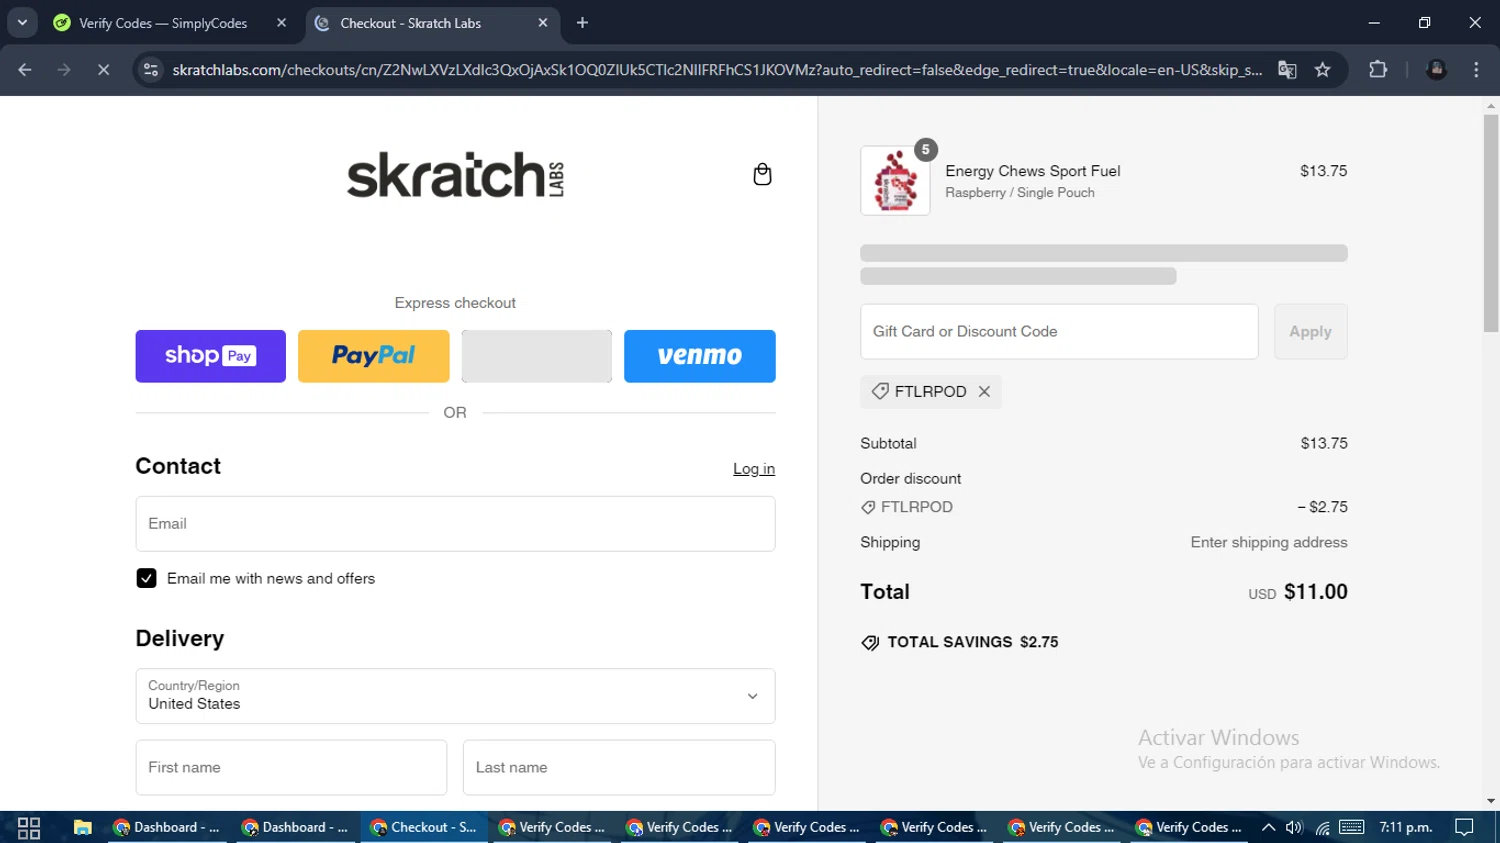Open site information icon in address bar
1500x843 pixels.
click(151, 69)
